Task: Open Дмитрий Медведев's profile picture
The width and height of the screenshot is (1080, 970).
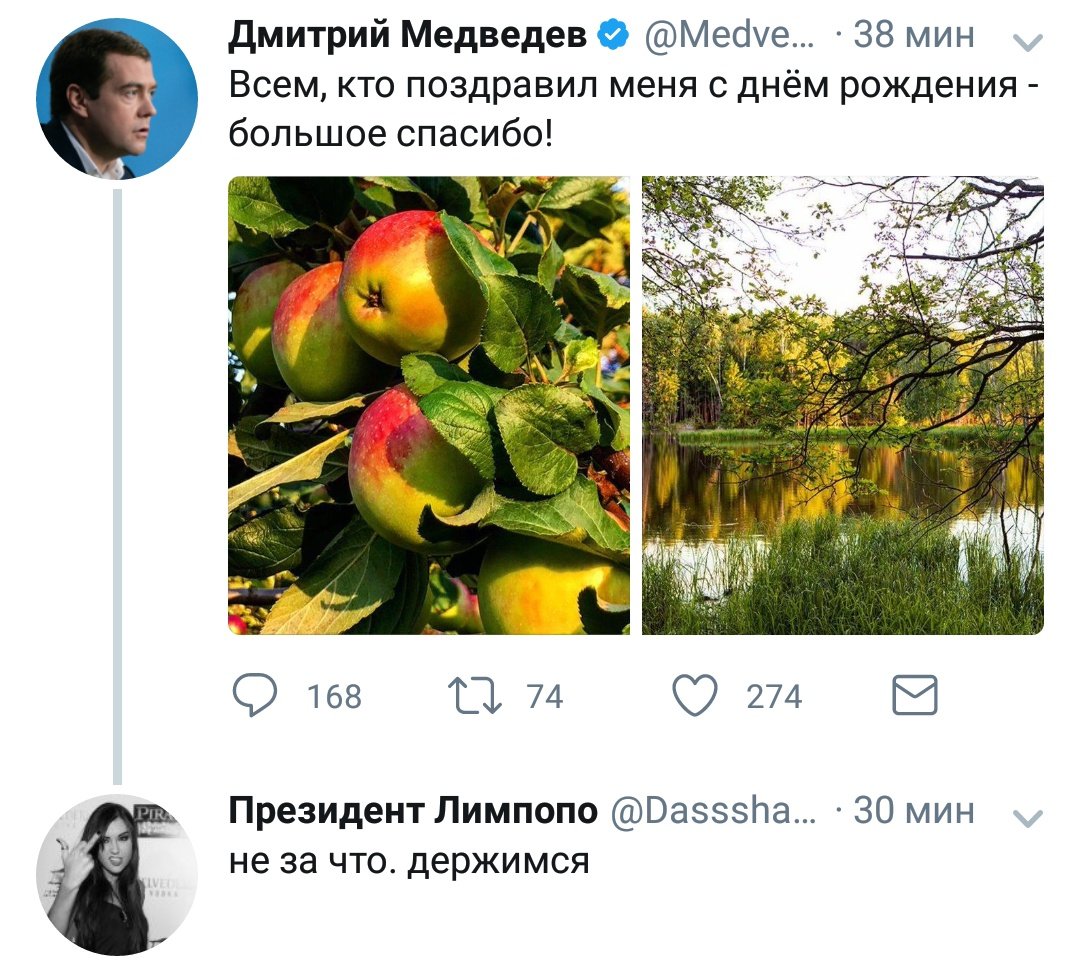Action: click(x=117, y=98)
